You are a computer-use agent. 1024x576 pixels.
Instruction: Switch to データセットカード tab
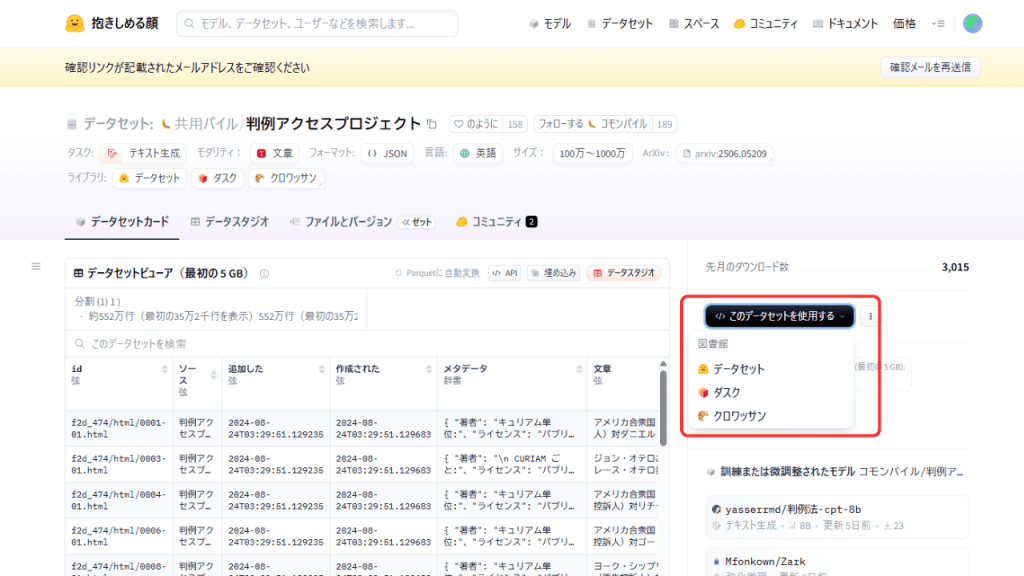click(122, 222)
